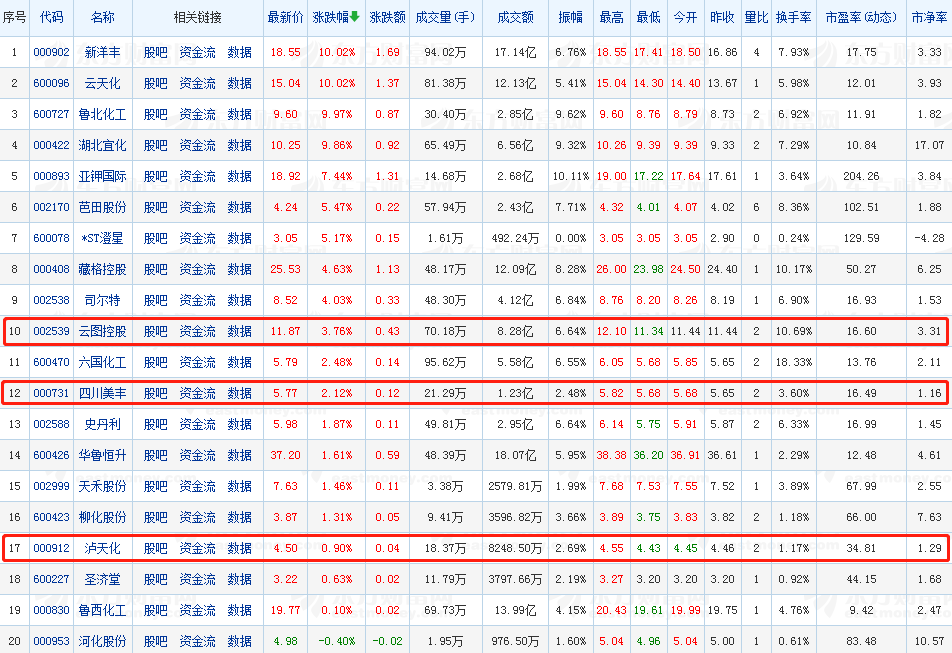
Task: Open 股吧 link for 新洋丰
Action: (155, 52)
